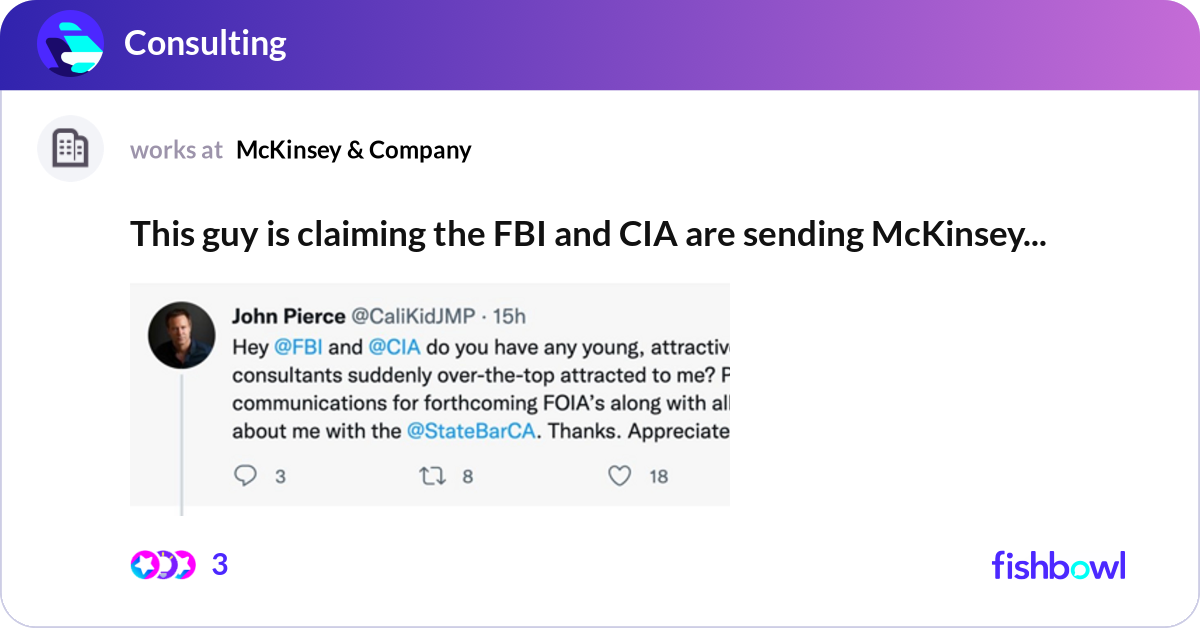Click the reaction count showing 3

point(219,564)
